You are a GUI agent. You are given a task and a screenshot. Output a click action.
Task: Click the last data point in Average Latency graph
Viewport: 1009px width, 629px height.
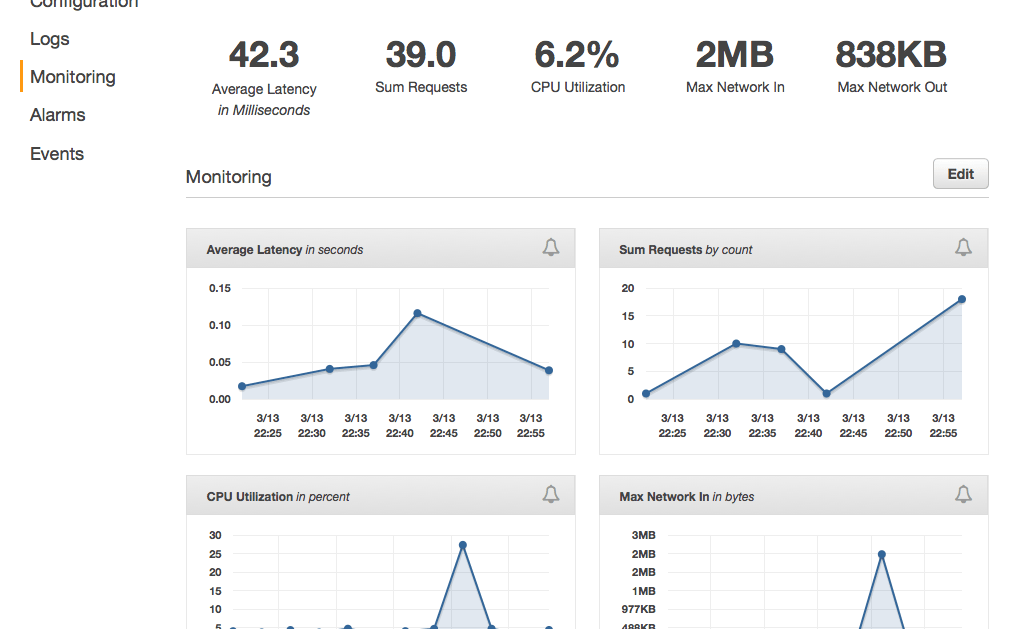549,370
